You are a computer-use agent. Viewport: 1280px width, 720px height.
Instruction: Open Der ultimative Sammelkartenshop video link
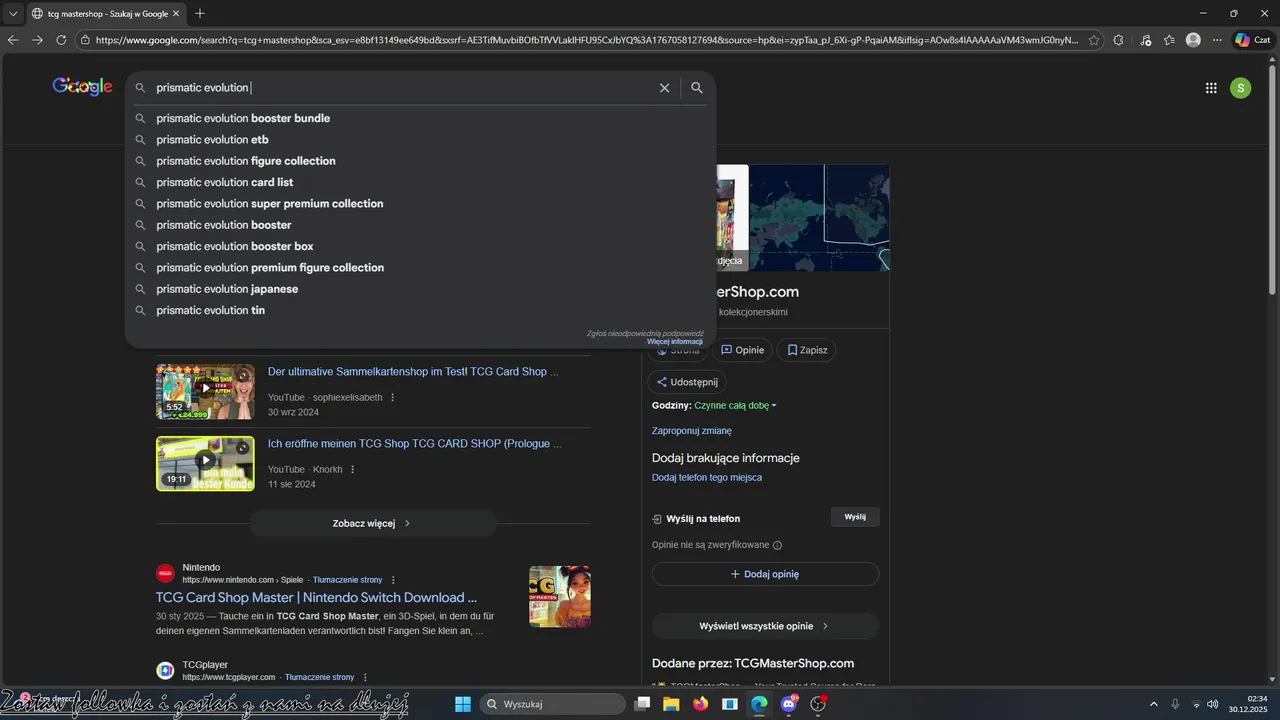coord(413,371)
